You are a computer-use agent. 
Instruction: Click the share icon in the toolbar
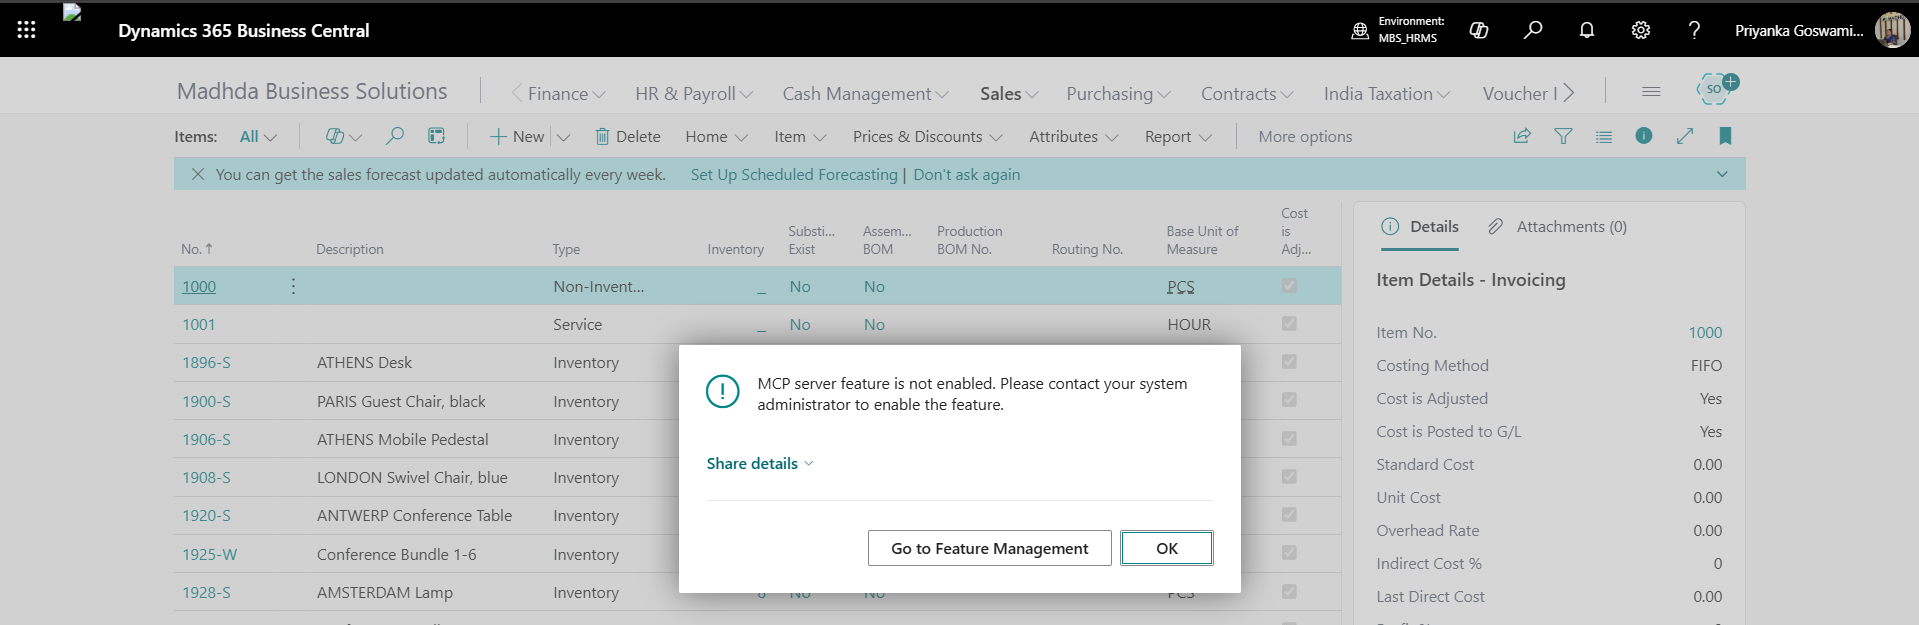coord(1522,136)
